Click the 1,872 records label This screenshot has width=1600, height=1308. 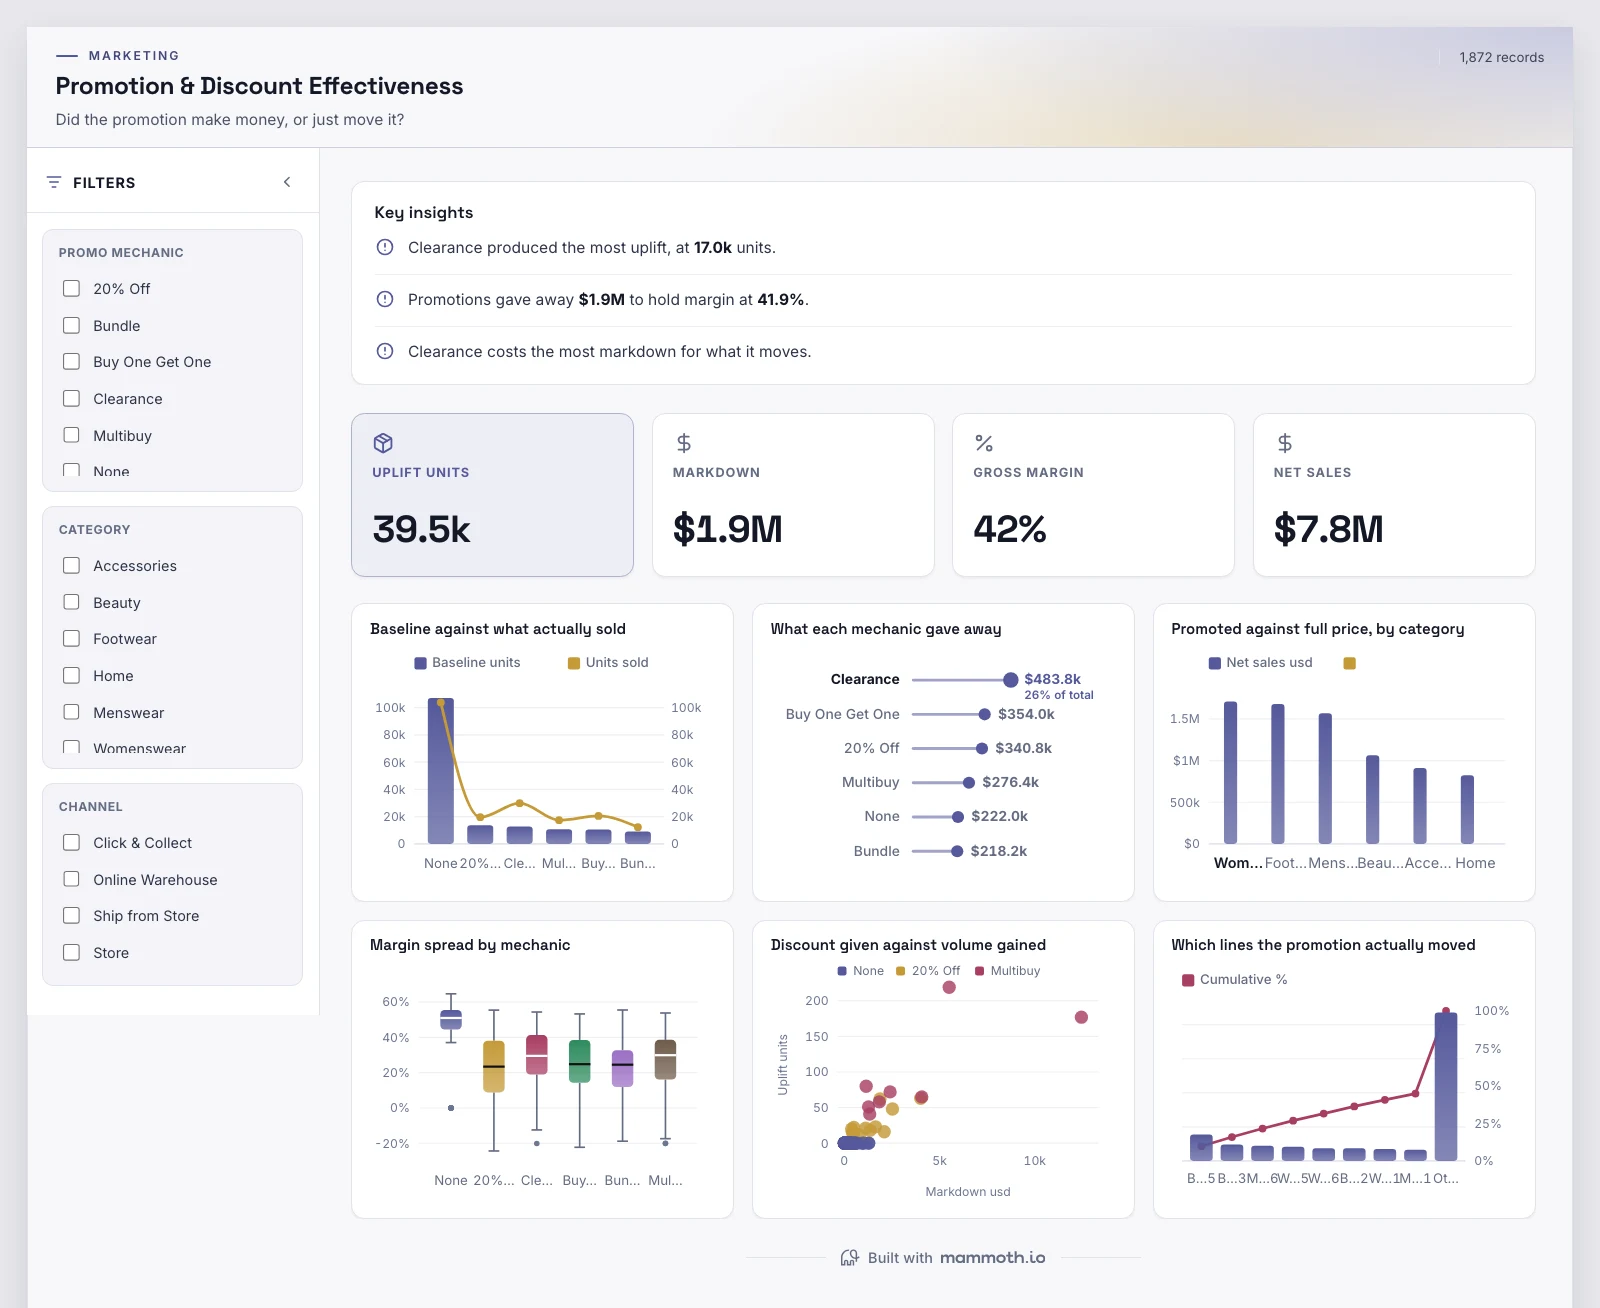[1501, 58]
